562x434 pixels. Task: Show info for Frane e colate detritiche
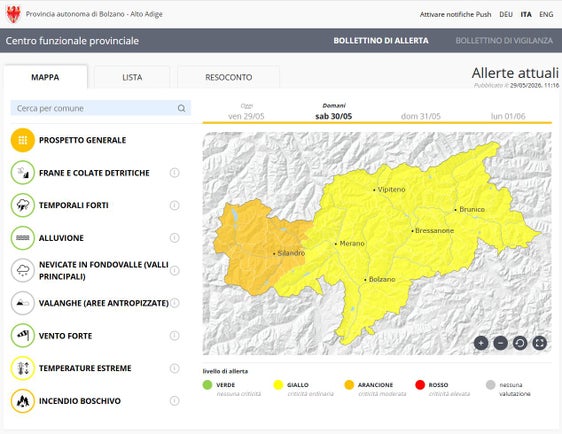point(175,173)
